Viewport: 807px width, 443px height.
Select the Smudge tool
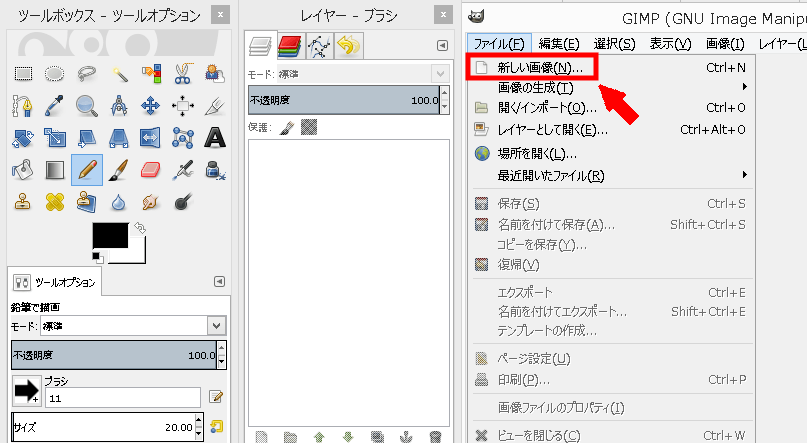(151, 202)
